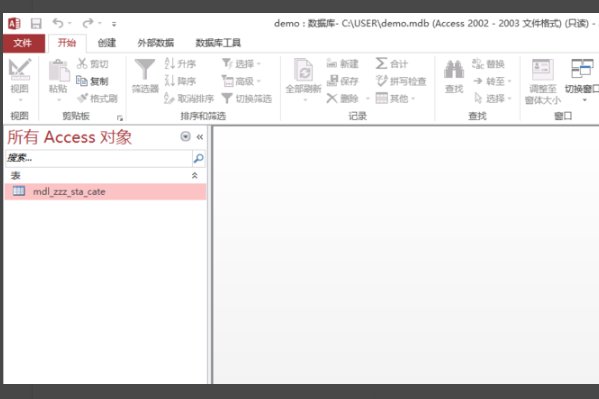Switch to the 外部数据 ribbon tab
599x399 pixels.
156,43
